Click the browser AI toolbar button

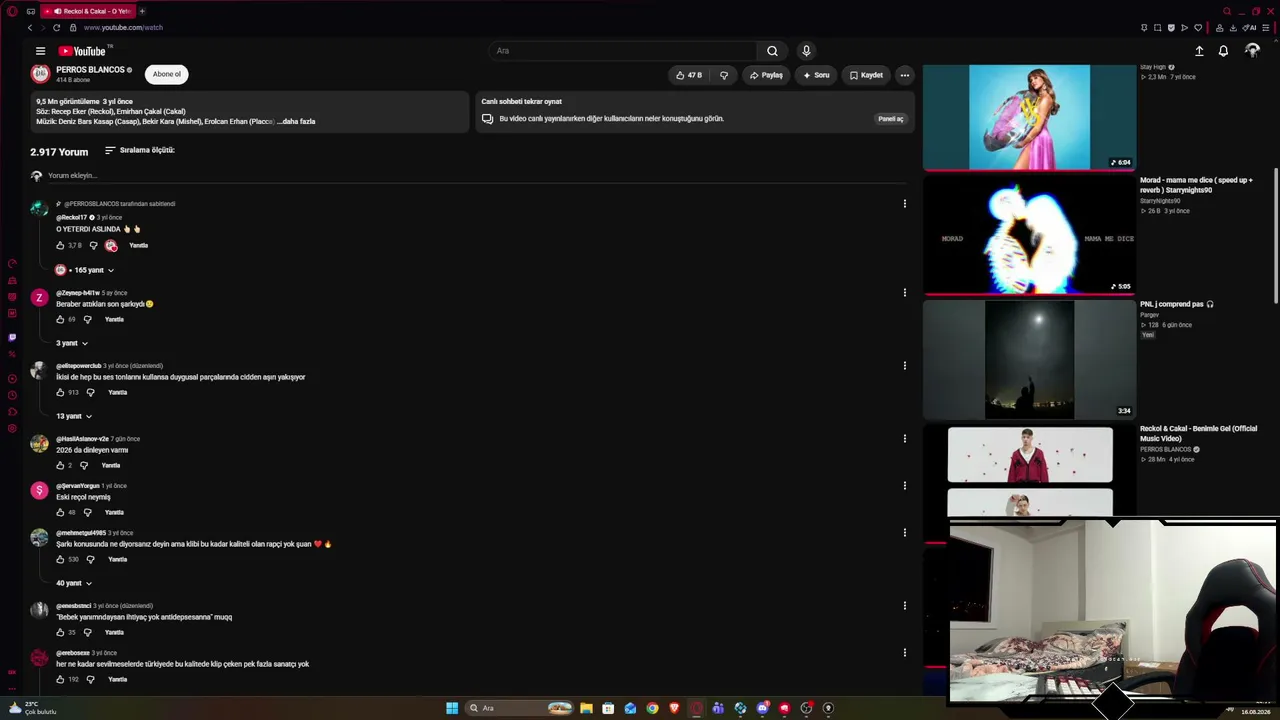tap(1250, 28)
